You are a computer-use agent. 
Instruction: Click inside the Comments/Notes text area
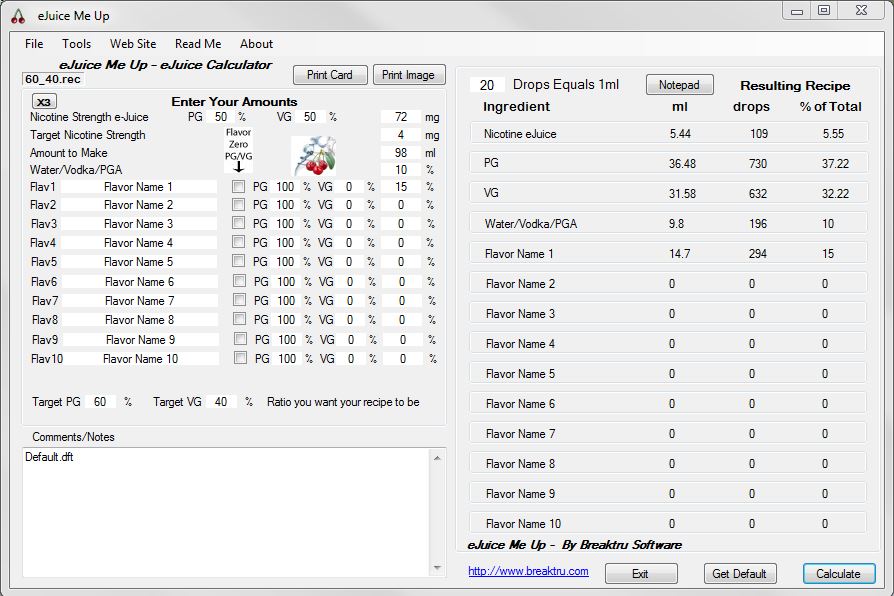pos(227,512)
